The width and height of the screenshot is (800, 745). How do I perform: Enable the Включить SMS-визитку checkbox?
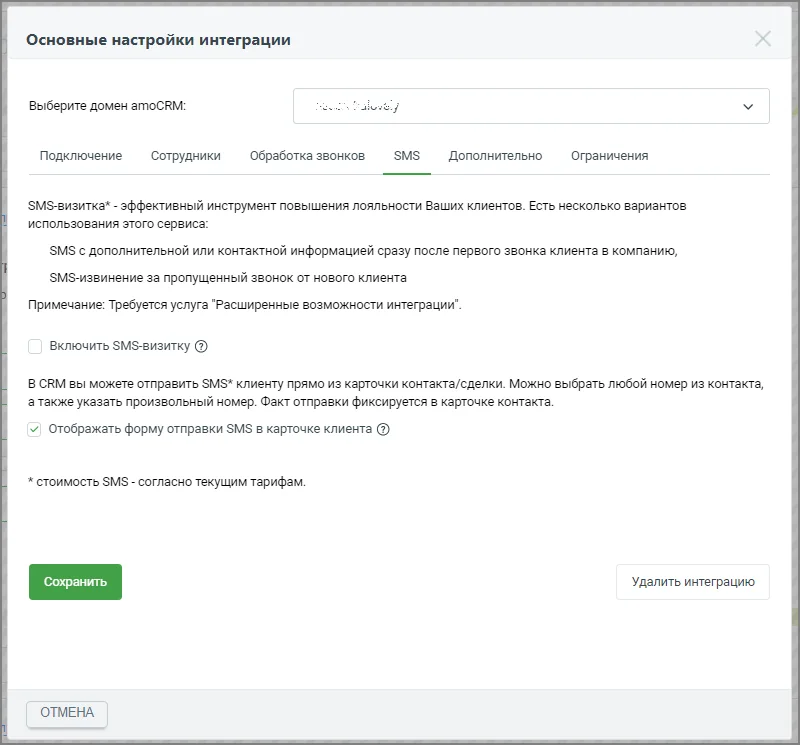35,346
